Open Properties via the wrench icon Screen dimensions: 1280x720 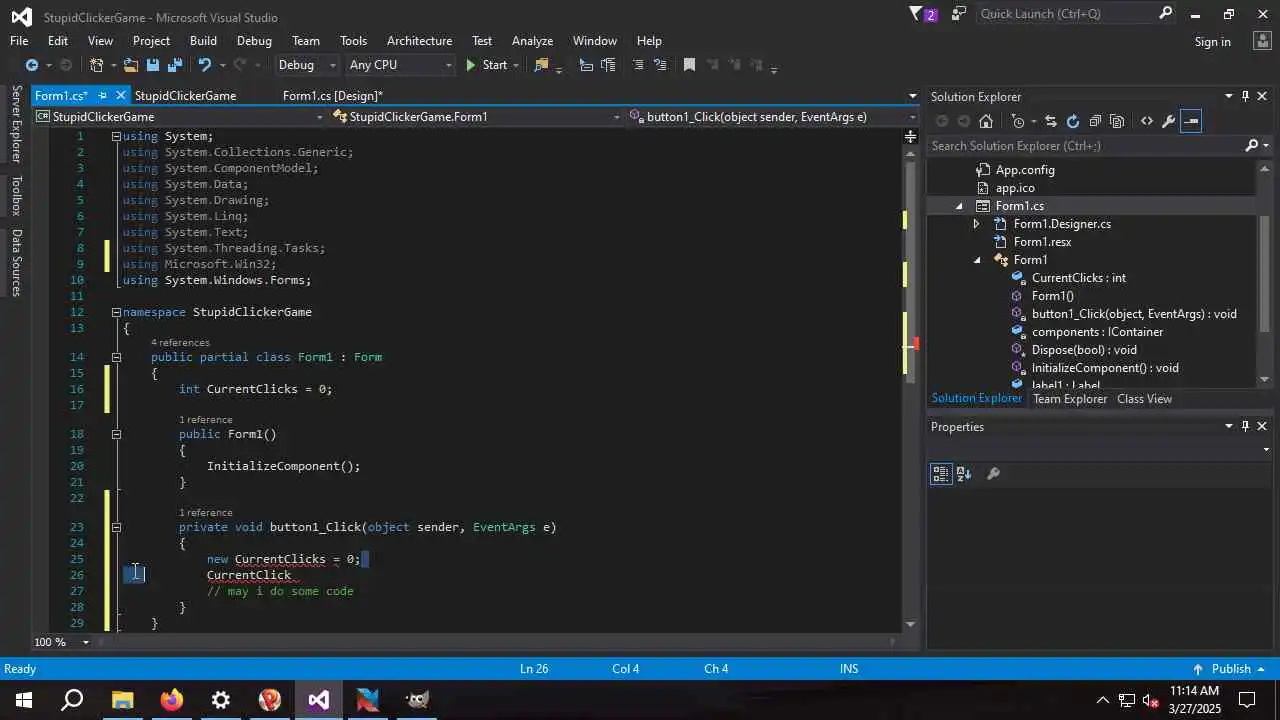[x=1168, y=121]
